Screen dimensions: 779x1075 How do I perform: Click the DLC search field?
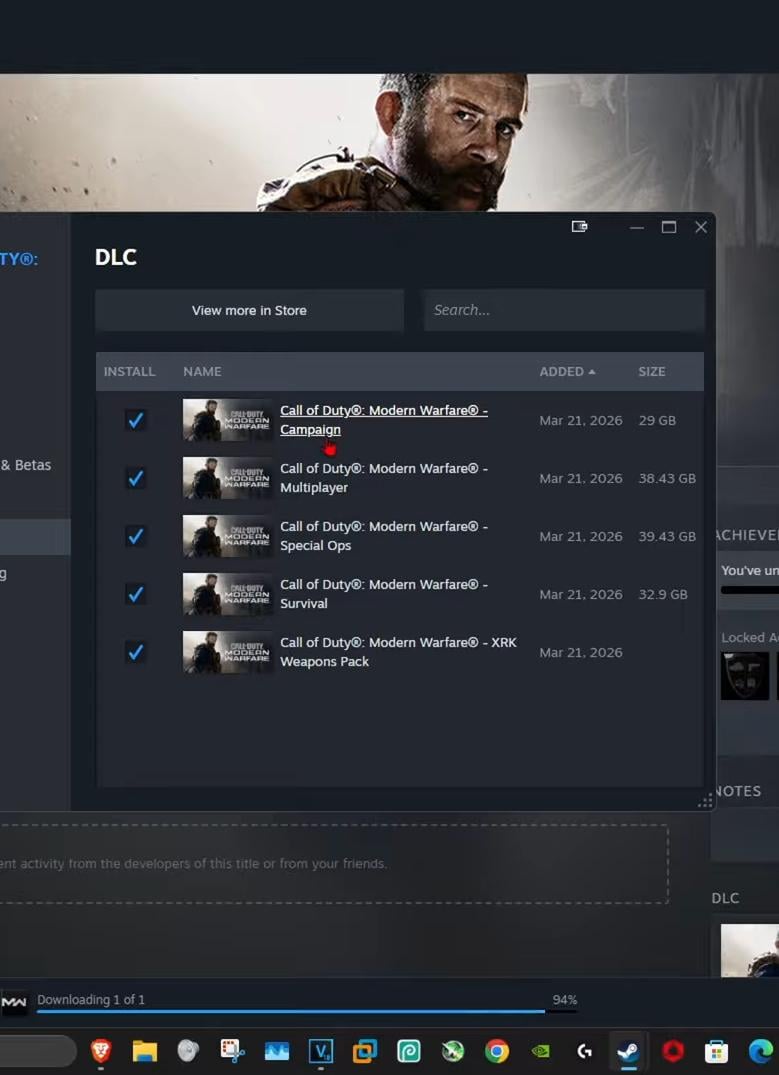(x=563, y=310)
